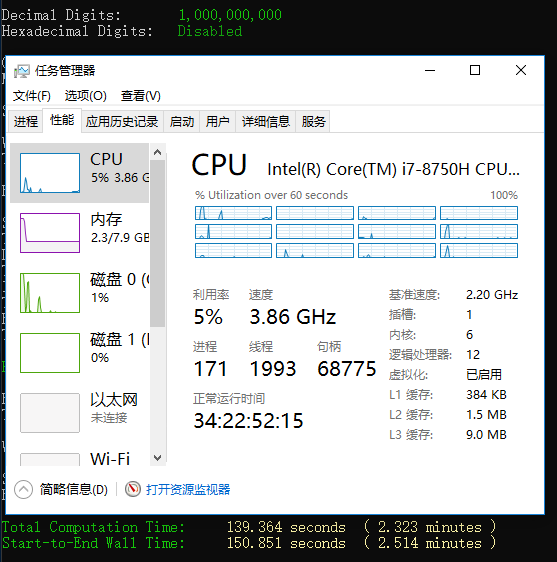This screenshot has height=562, width=557.
Task: Click 'Disabled' hexadecimal value in console
Action: (x=210, y=31)
